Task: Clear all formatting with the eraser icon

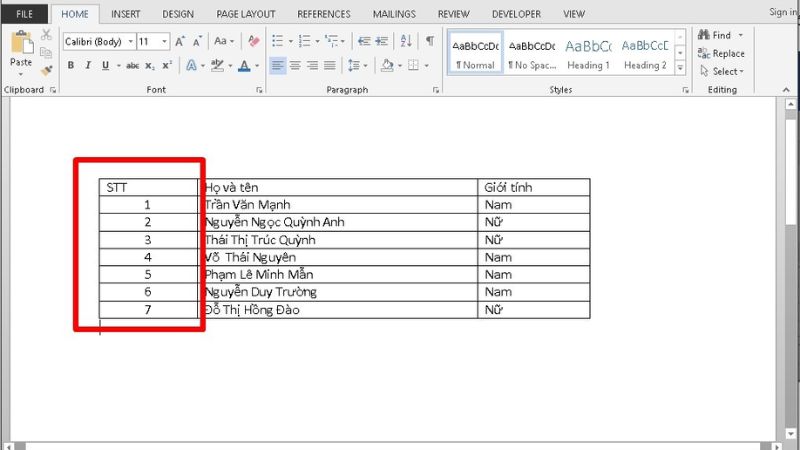Action: pos(253,42)
